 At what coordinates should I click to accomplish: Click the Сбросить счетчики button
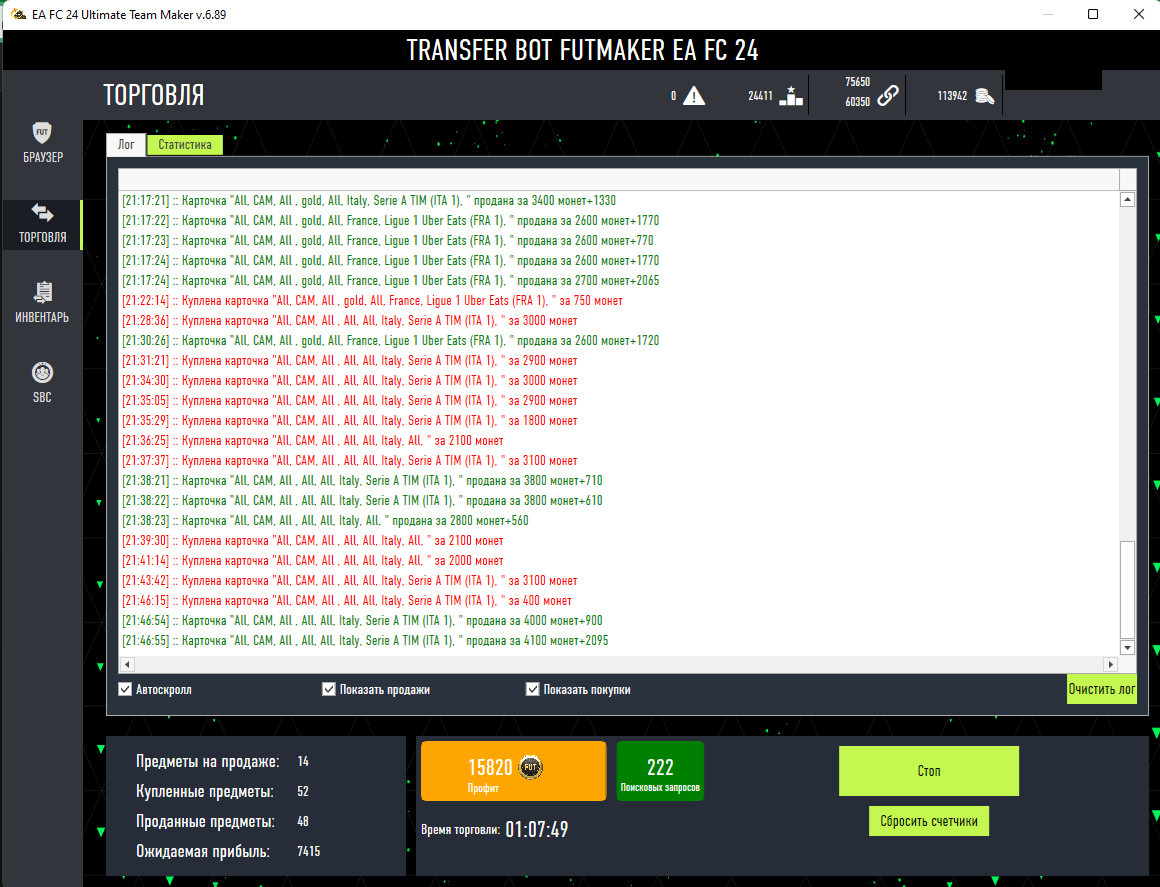pos(928,821)
